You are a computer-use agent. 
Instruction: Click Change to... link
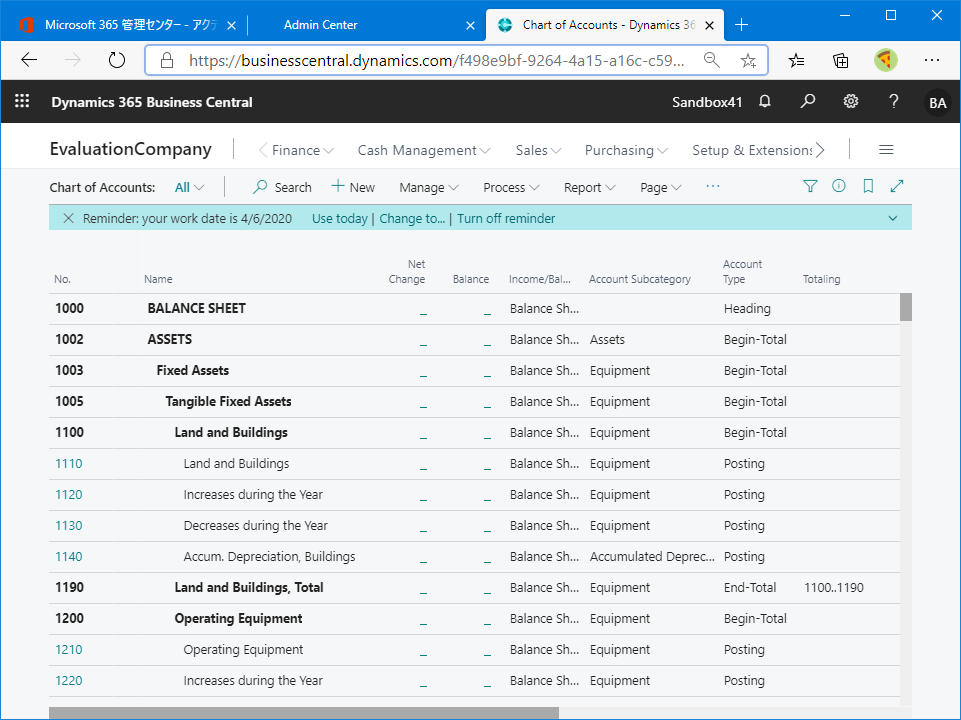412,219
